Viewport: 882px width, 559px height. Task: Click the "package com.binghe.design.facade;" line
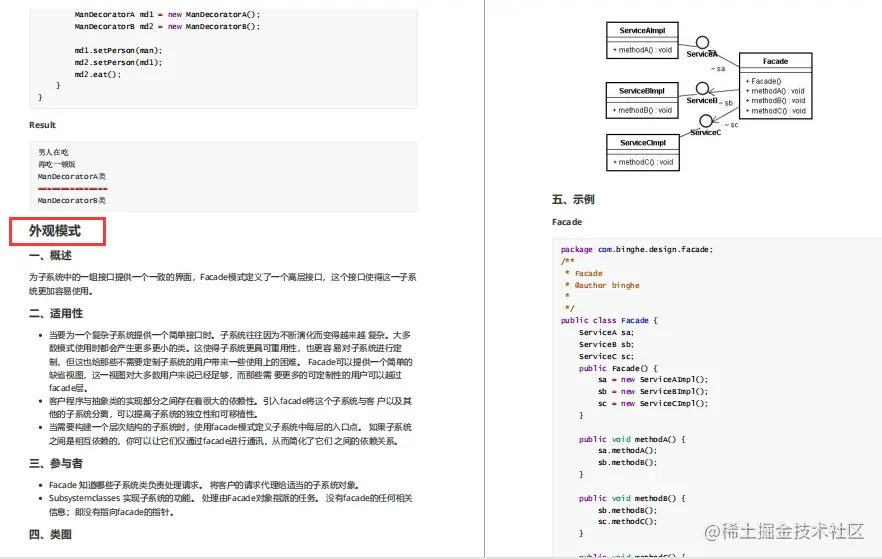[637, 249]
